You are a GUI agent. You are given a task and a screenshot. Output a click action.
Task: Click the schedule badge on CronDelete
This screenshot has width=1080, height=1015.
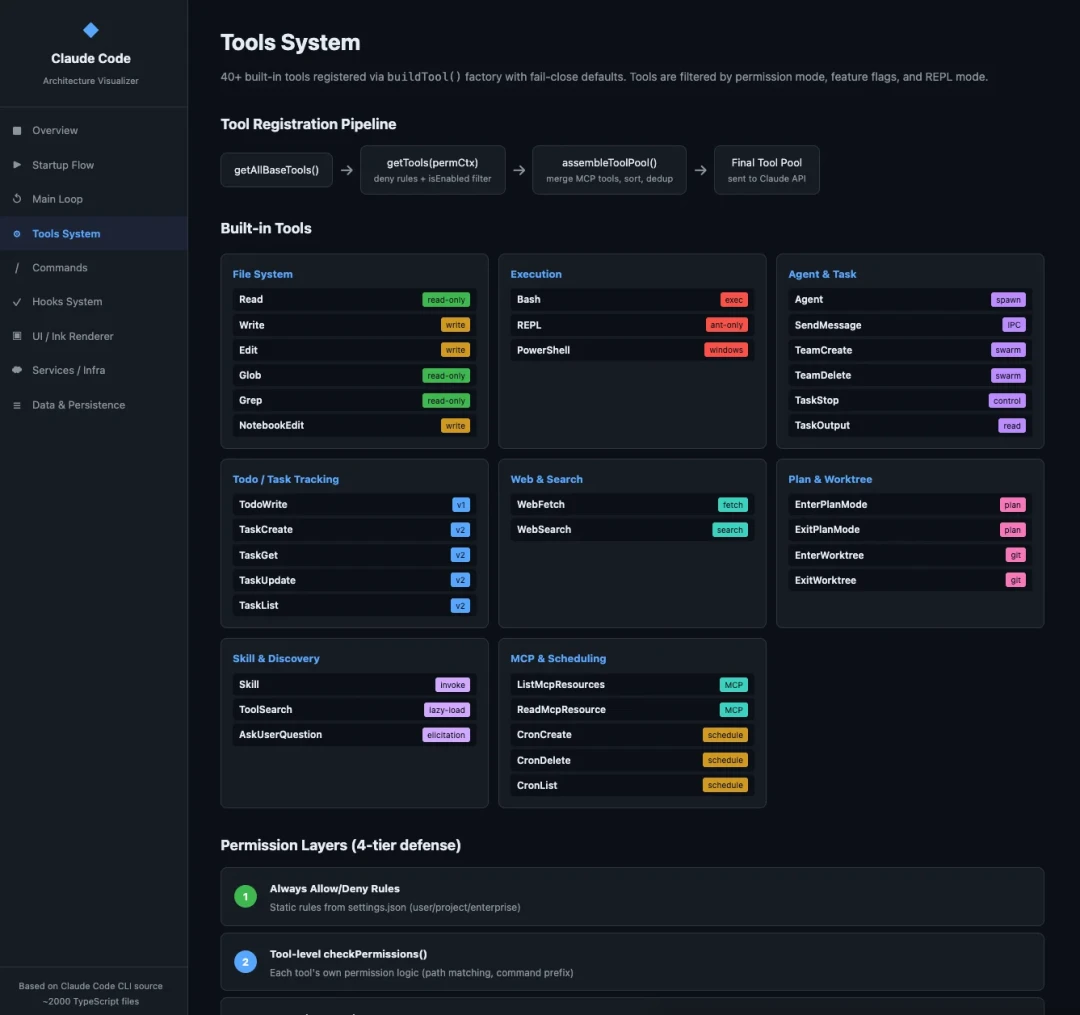[x=725, y=760]
